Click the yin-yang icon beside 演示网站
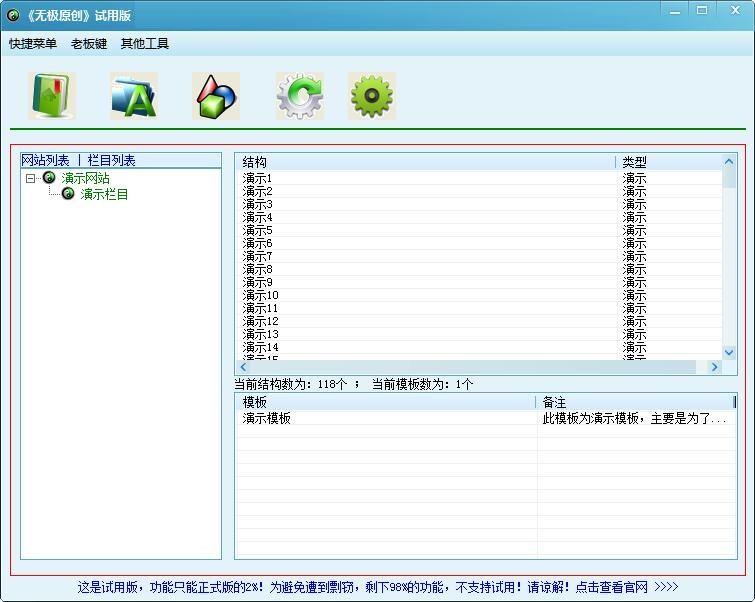The width and height of the screenshot is (755, 602). click(x=49, y=178)
